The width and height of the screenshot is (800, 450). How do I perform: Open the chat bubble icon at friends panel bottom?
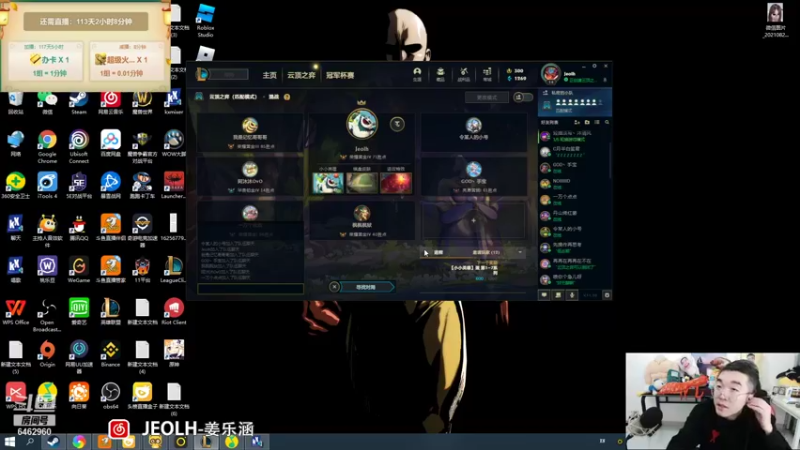point(544,295)
